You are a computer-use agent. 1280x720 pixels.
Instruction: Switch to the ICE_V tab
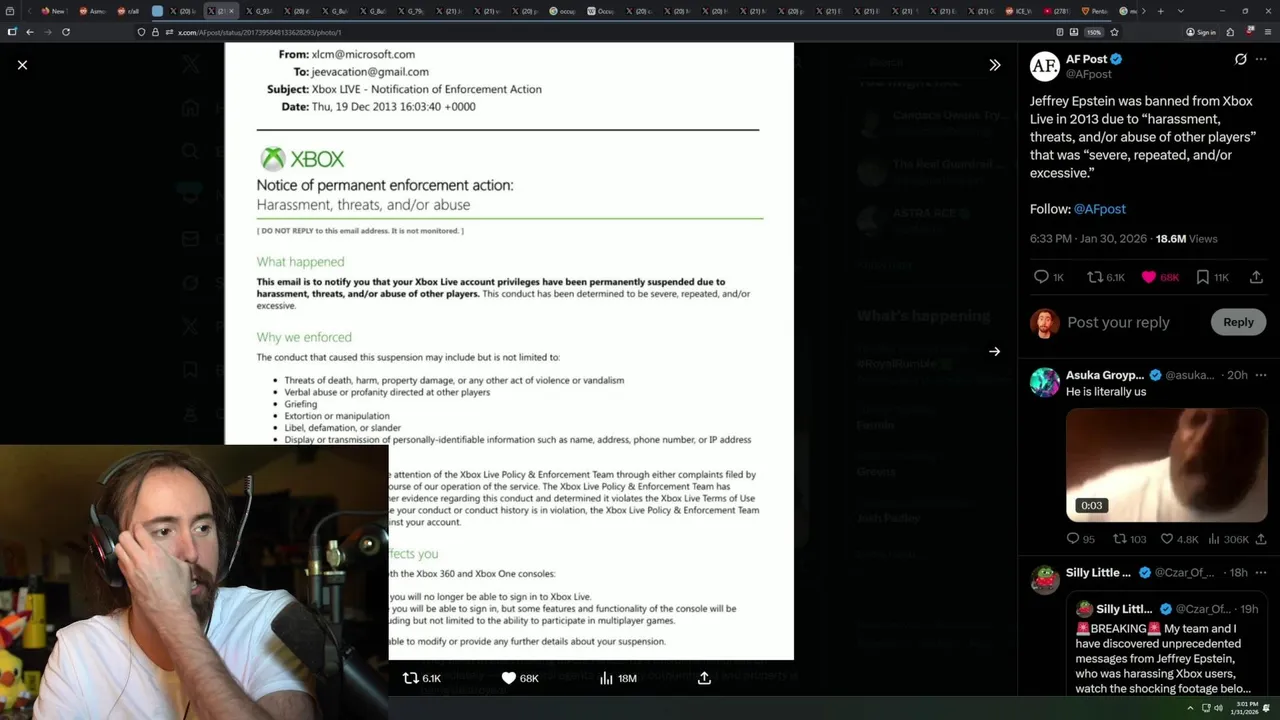click(1018, 11)
